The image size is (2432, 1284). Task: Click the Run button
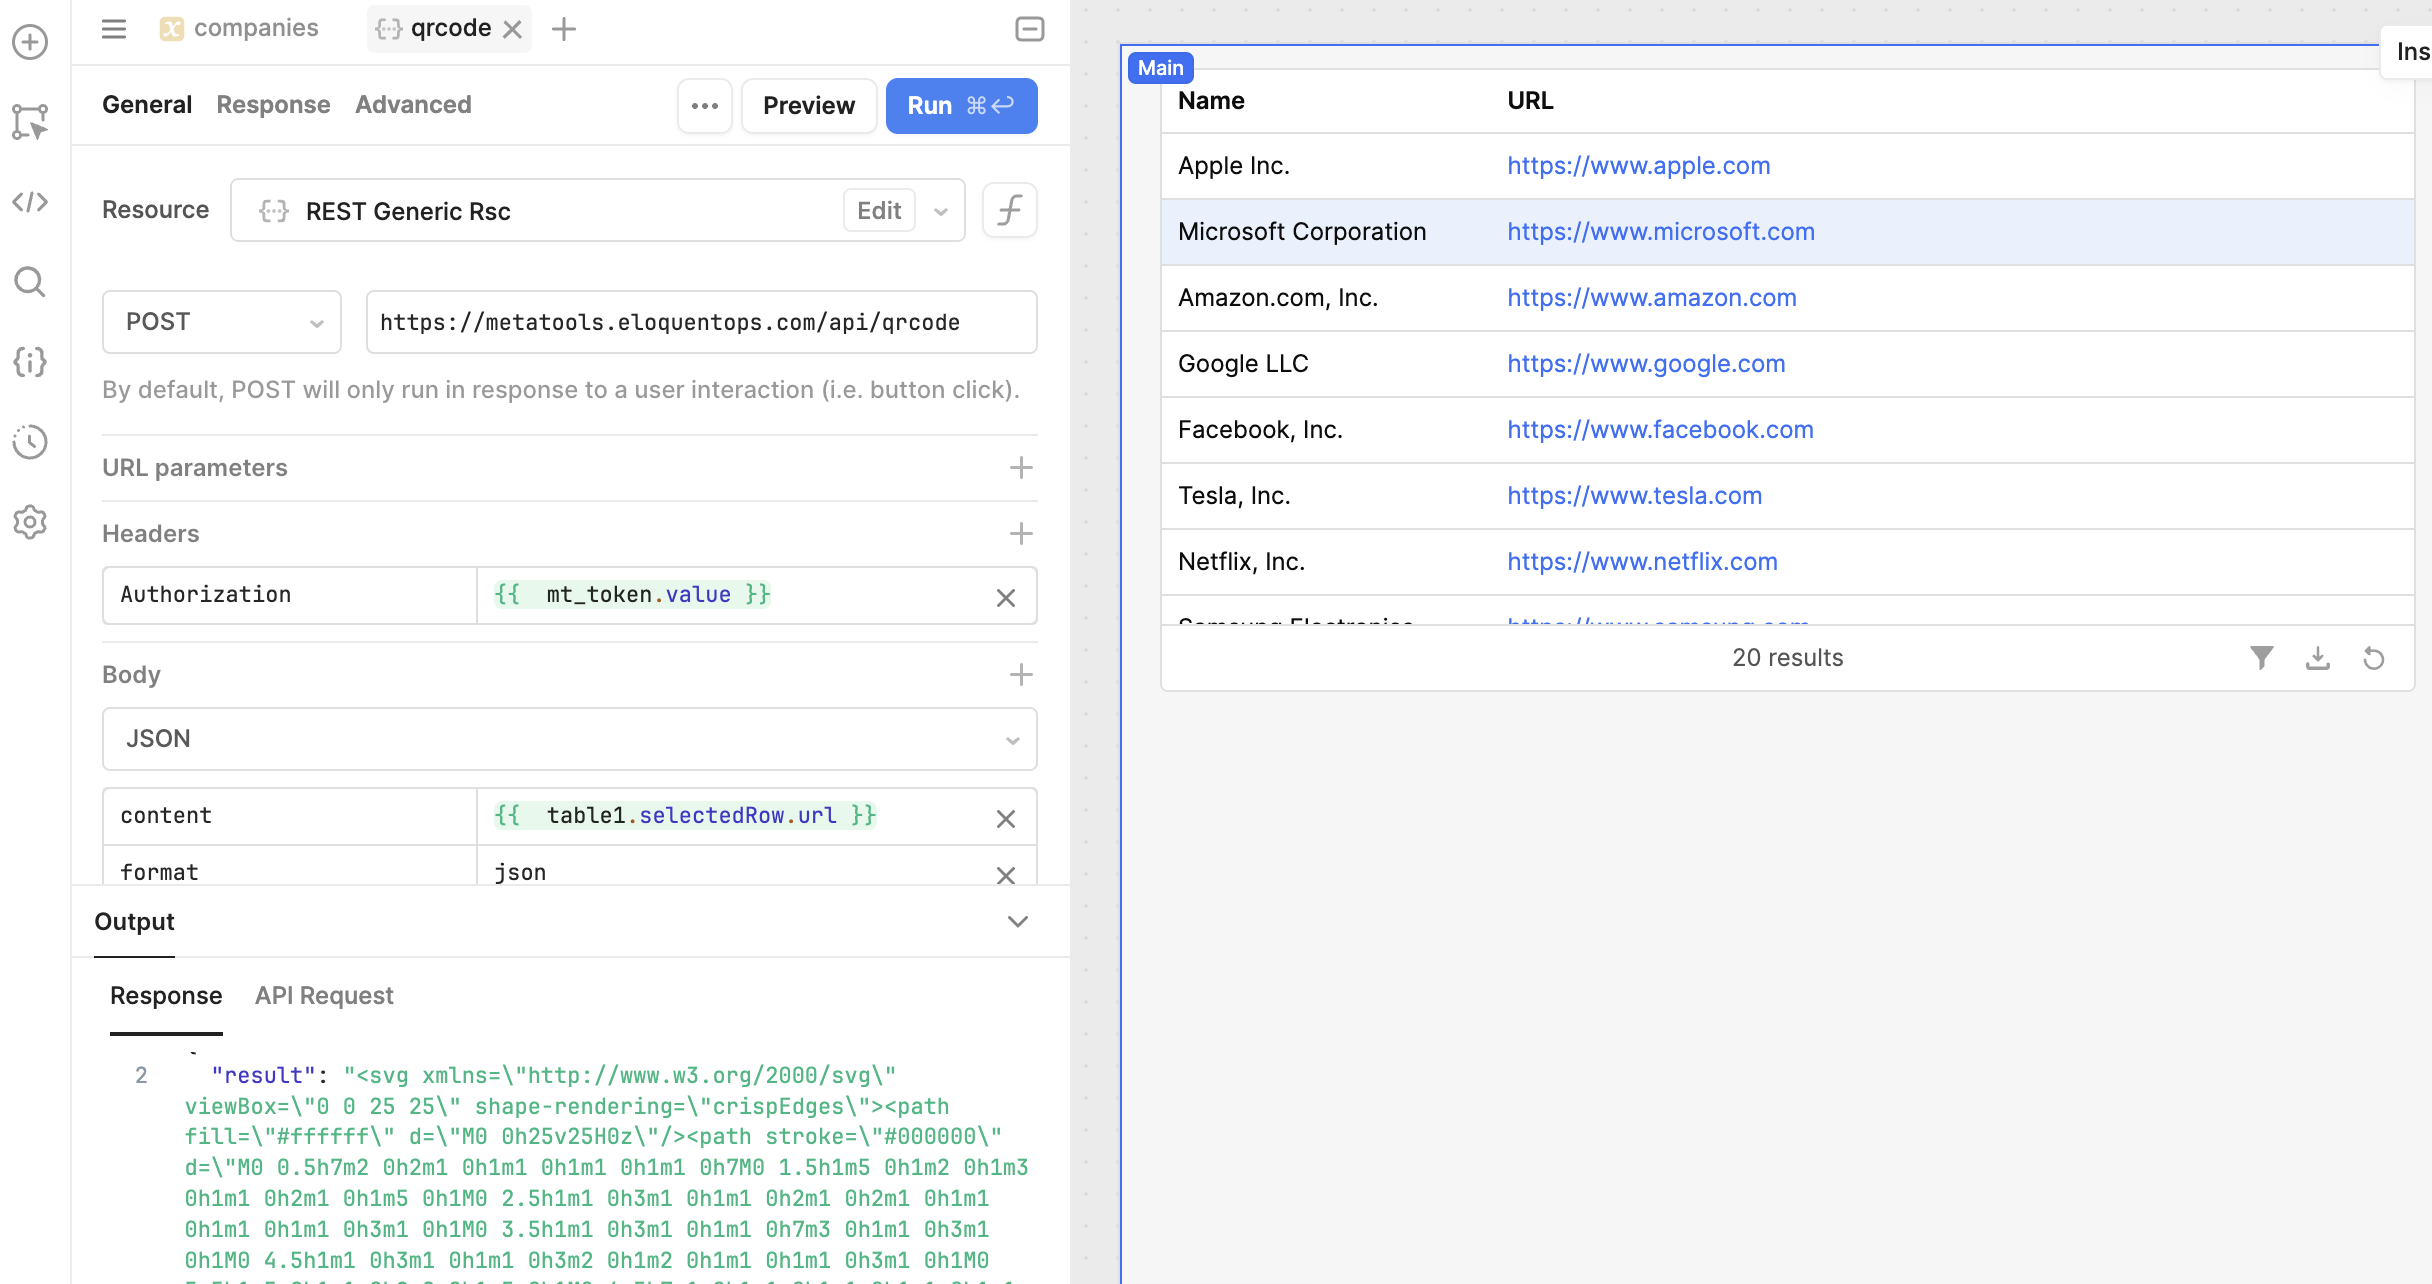[961, 105]
